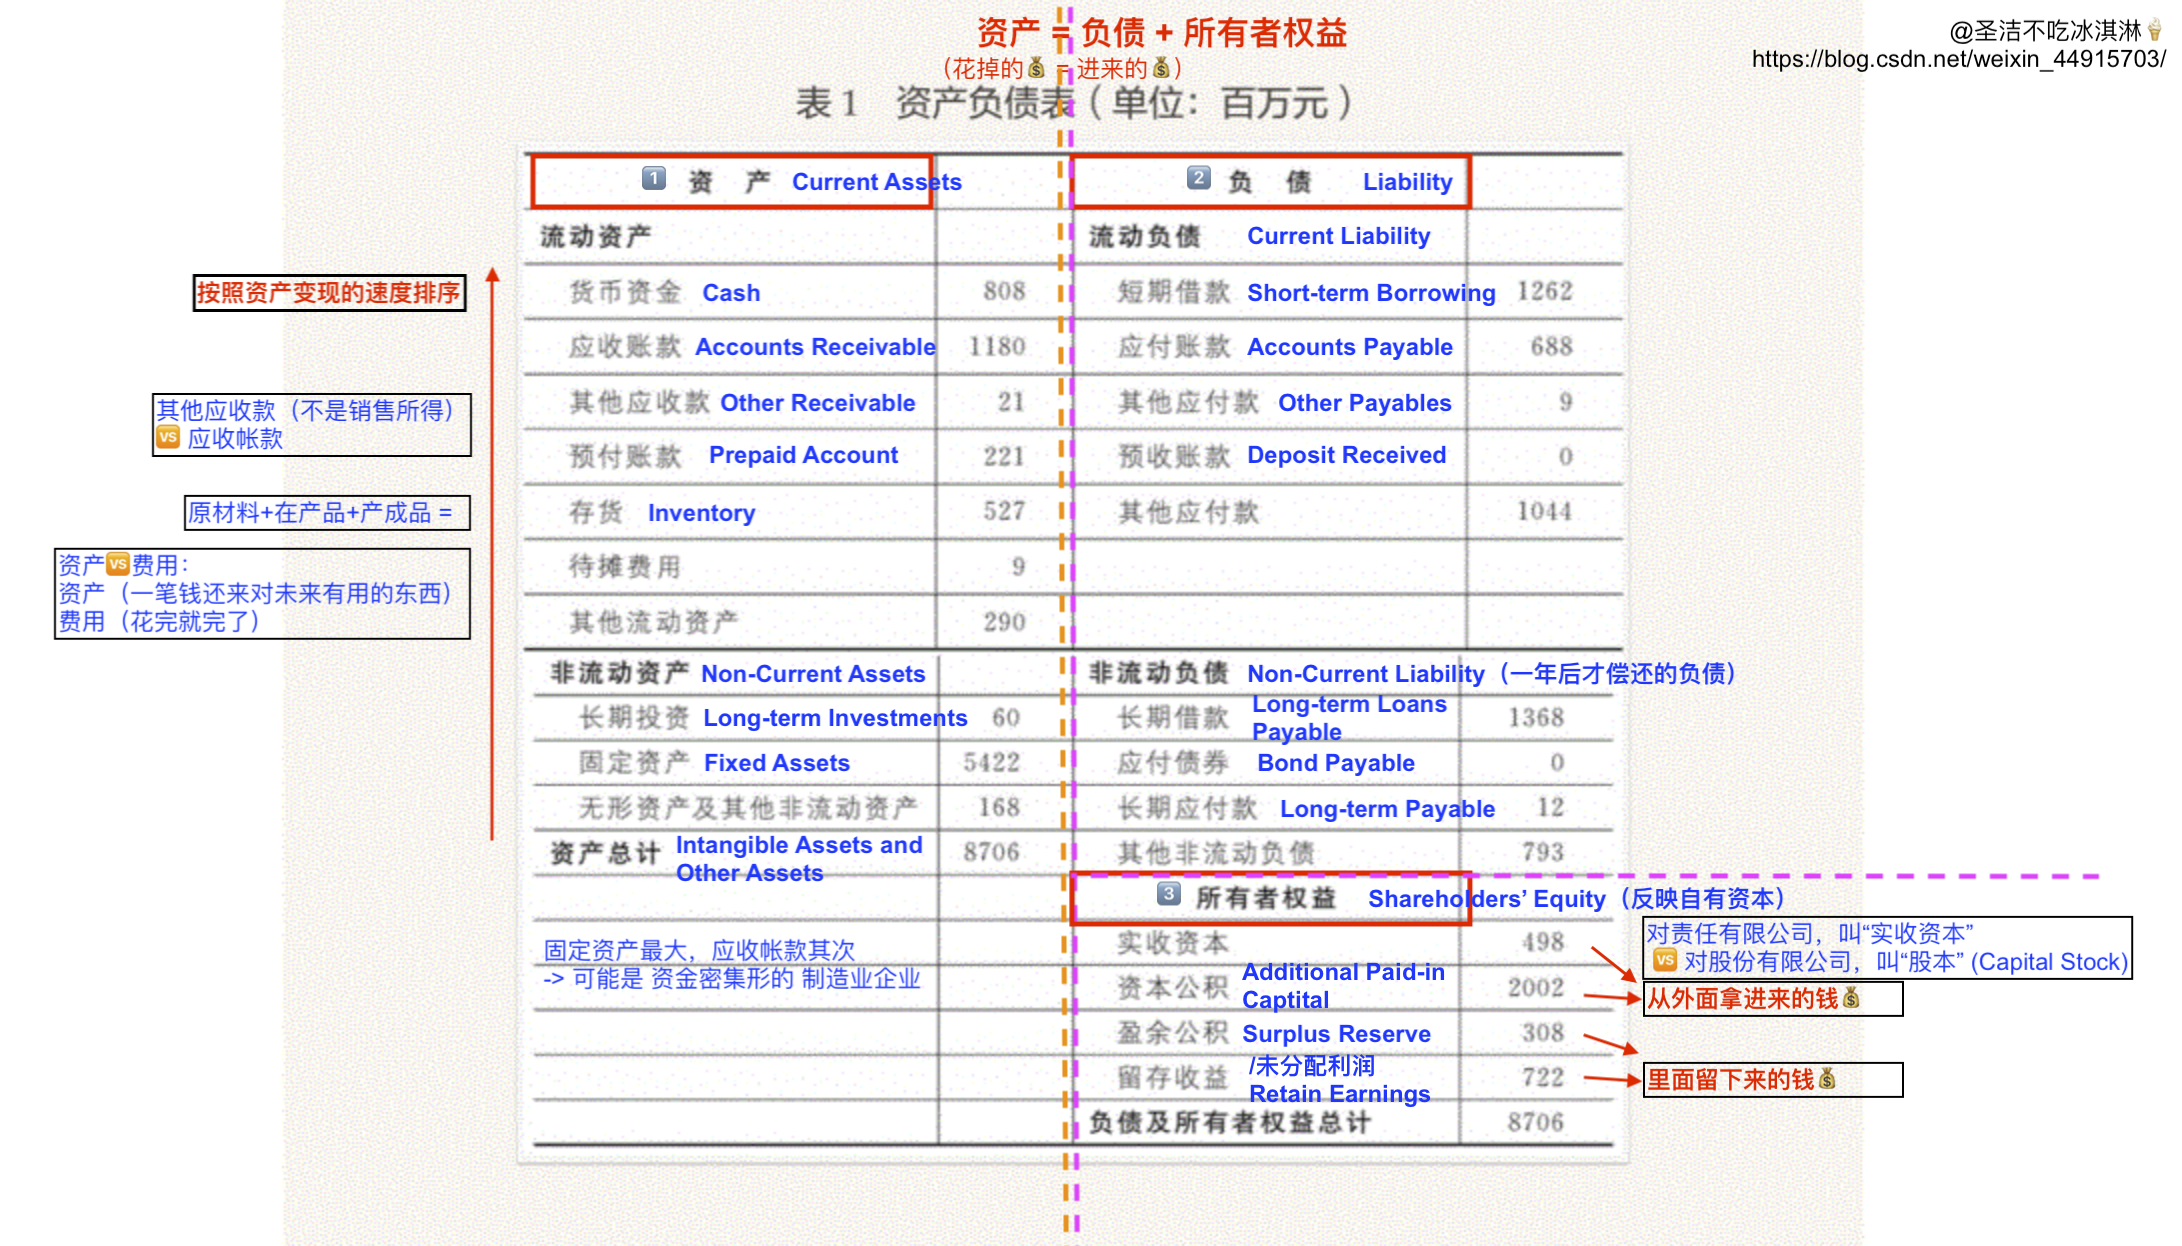Viewport: 2182px width, 1246px height.
Task: Open the blog.csdn.net URL
Action: point(1957,59)
